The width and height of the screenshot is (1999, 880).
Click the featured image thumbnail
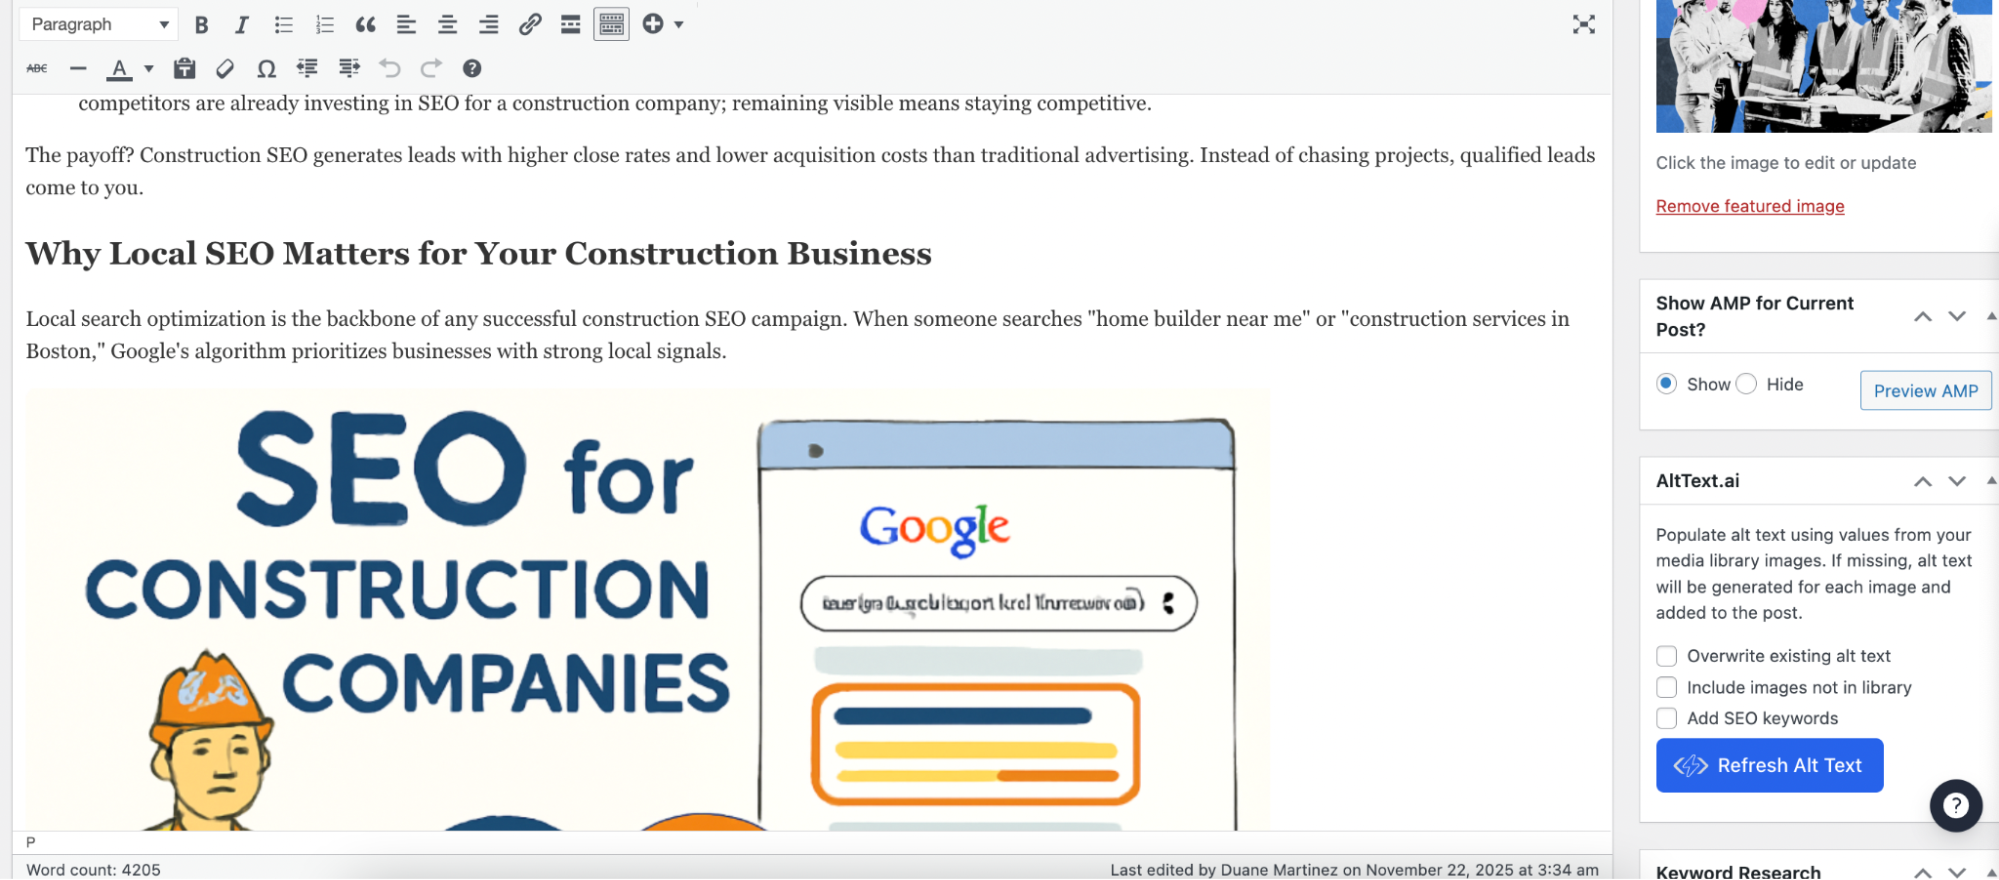[1824, 66]
